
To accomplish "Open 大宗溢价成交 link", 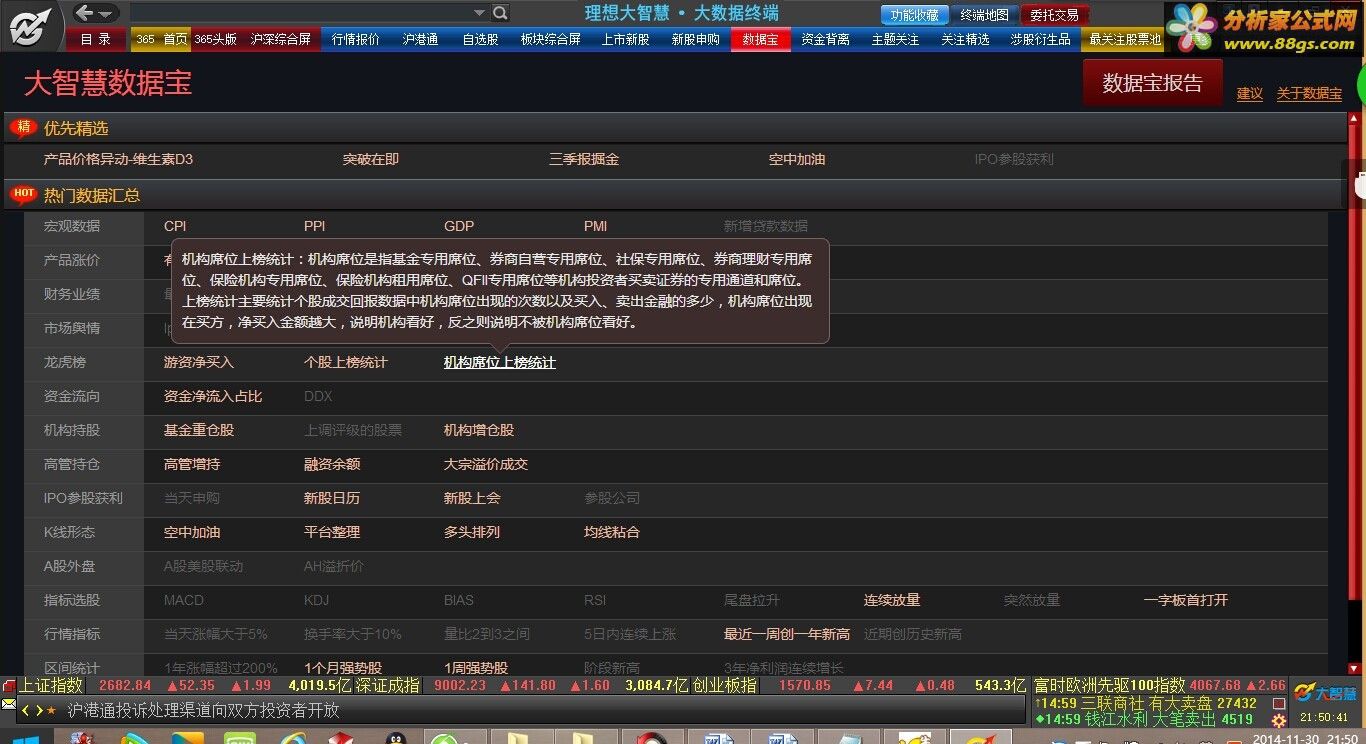I will (486, 464).
